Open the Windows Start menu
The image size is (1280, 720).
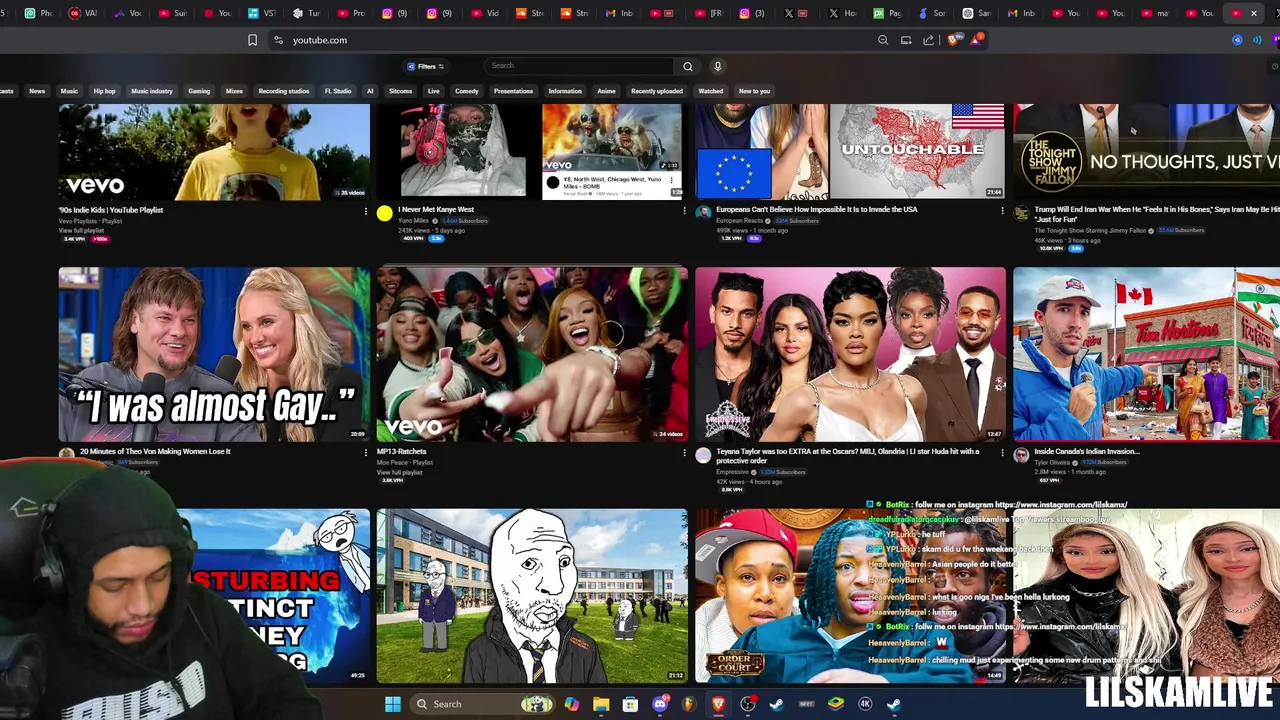393,704
